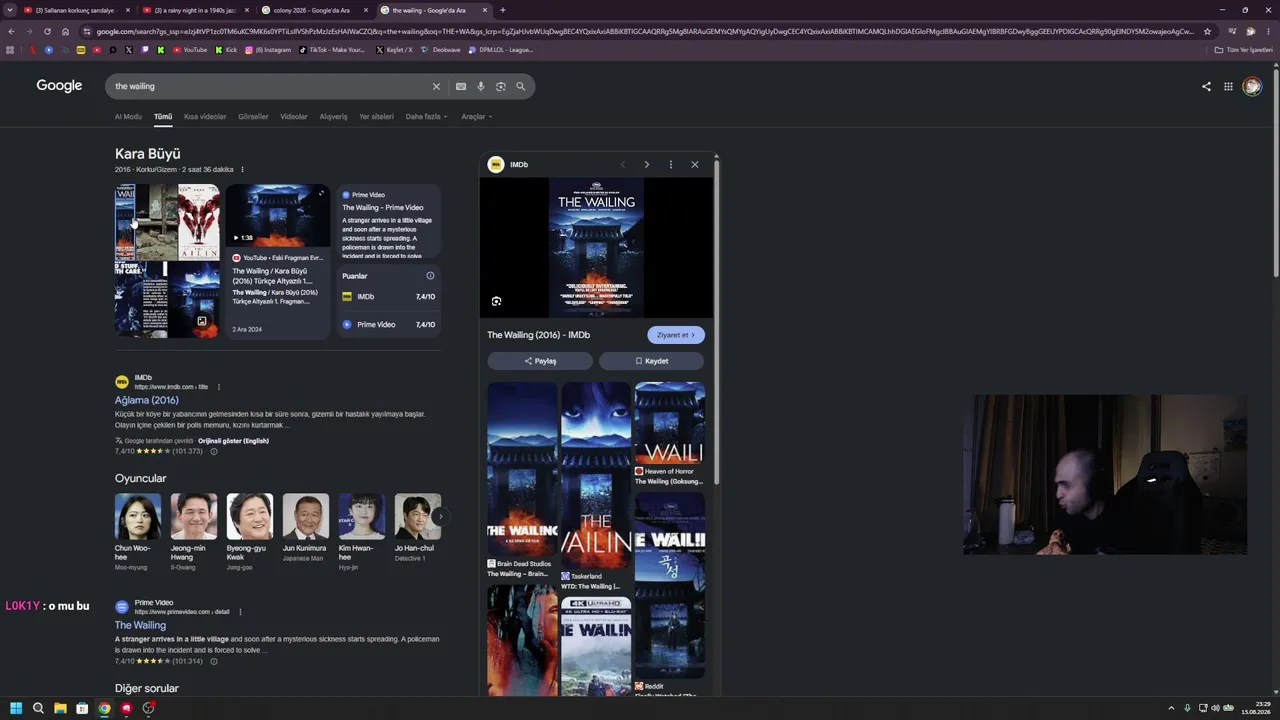Switch to the colony 2026 browser tab
Screen dimensions: 1280x720
click(315, 10)
